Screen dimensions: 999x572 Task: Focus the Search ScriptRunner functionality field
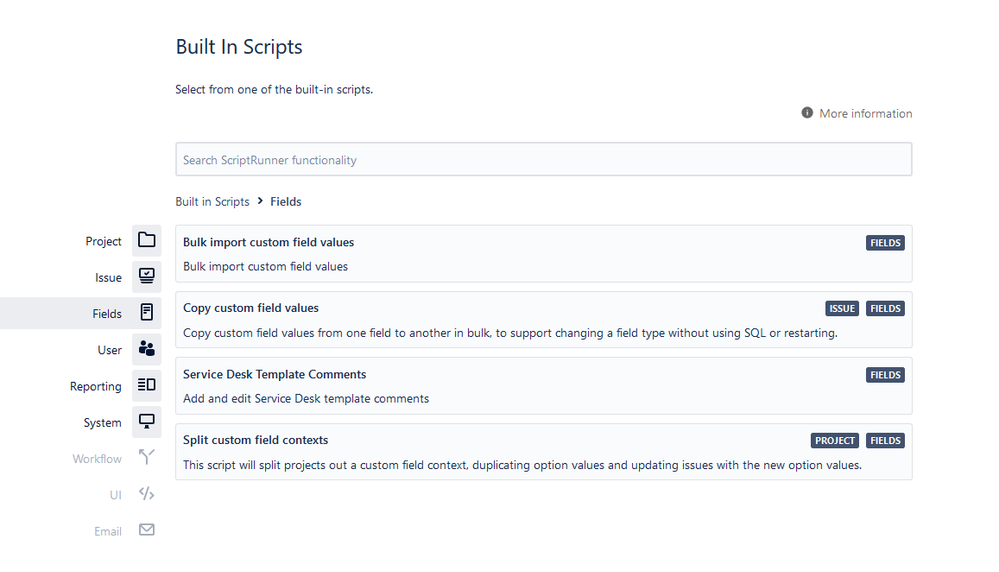(543, 159)
